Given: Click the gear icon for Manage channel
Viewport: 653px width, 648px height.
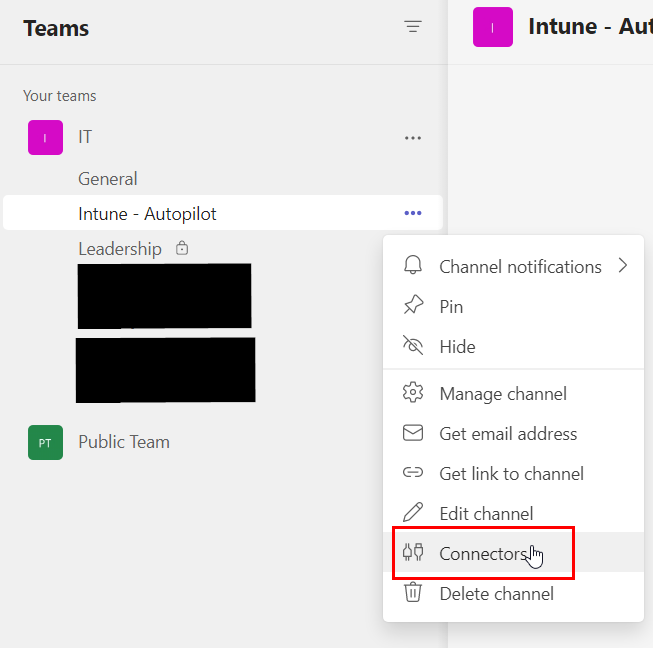Looking at the screenshot, I should click(413, 393).
